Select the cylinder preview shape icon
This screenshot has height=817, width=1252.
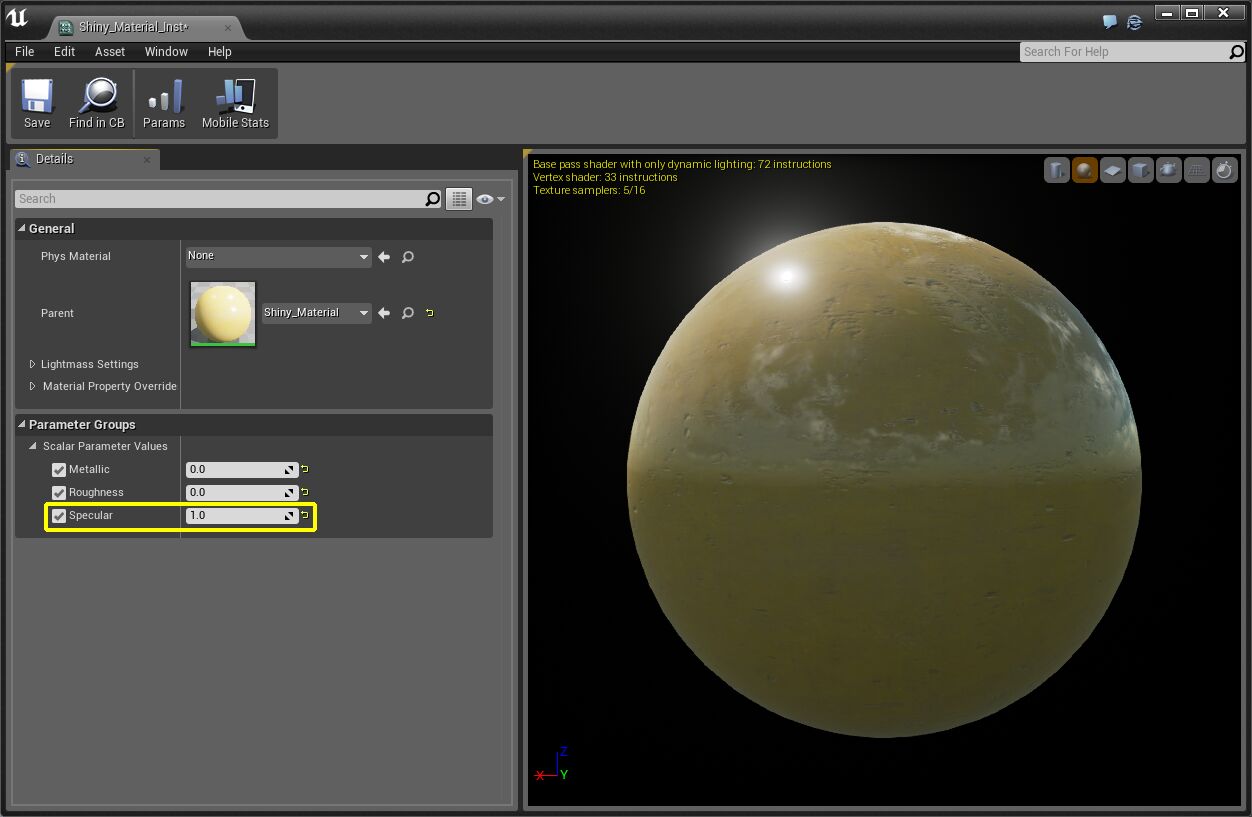pyautogui.click(x=1057, y=171)
